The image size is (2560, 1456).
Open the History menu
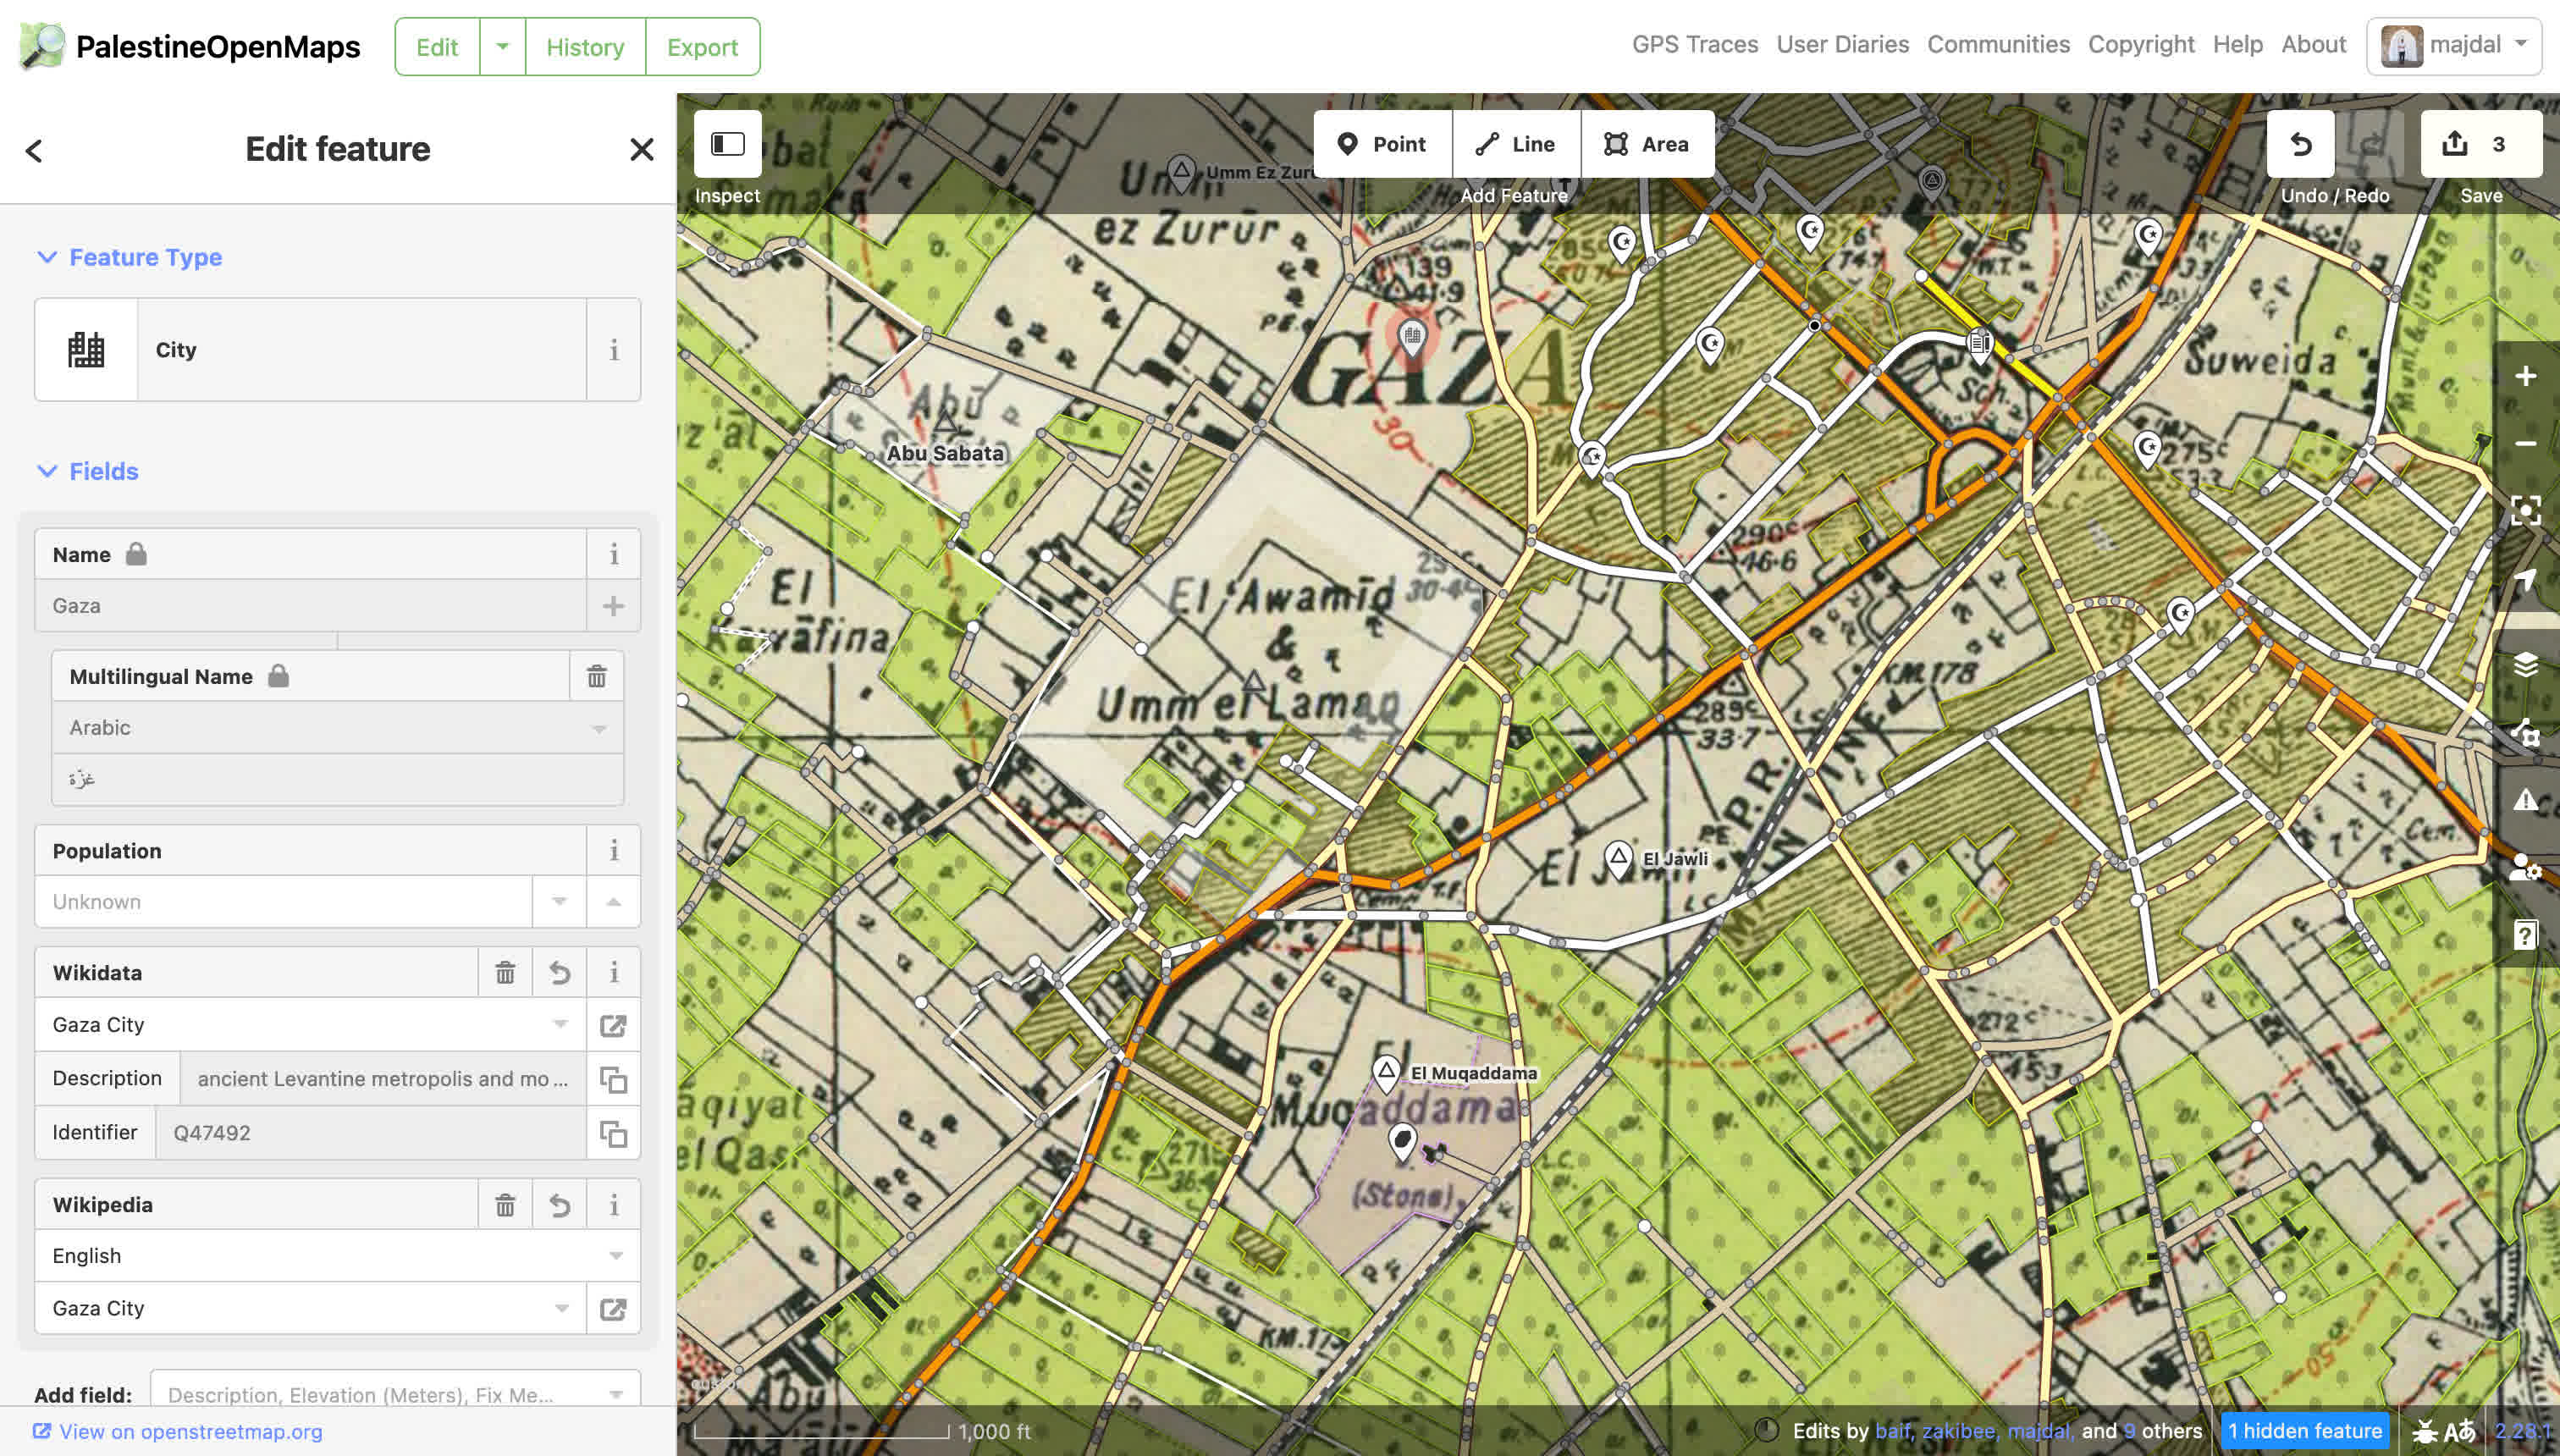(585, 46)
